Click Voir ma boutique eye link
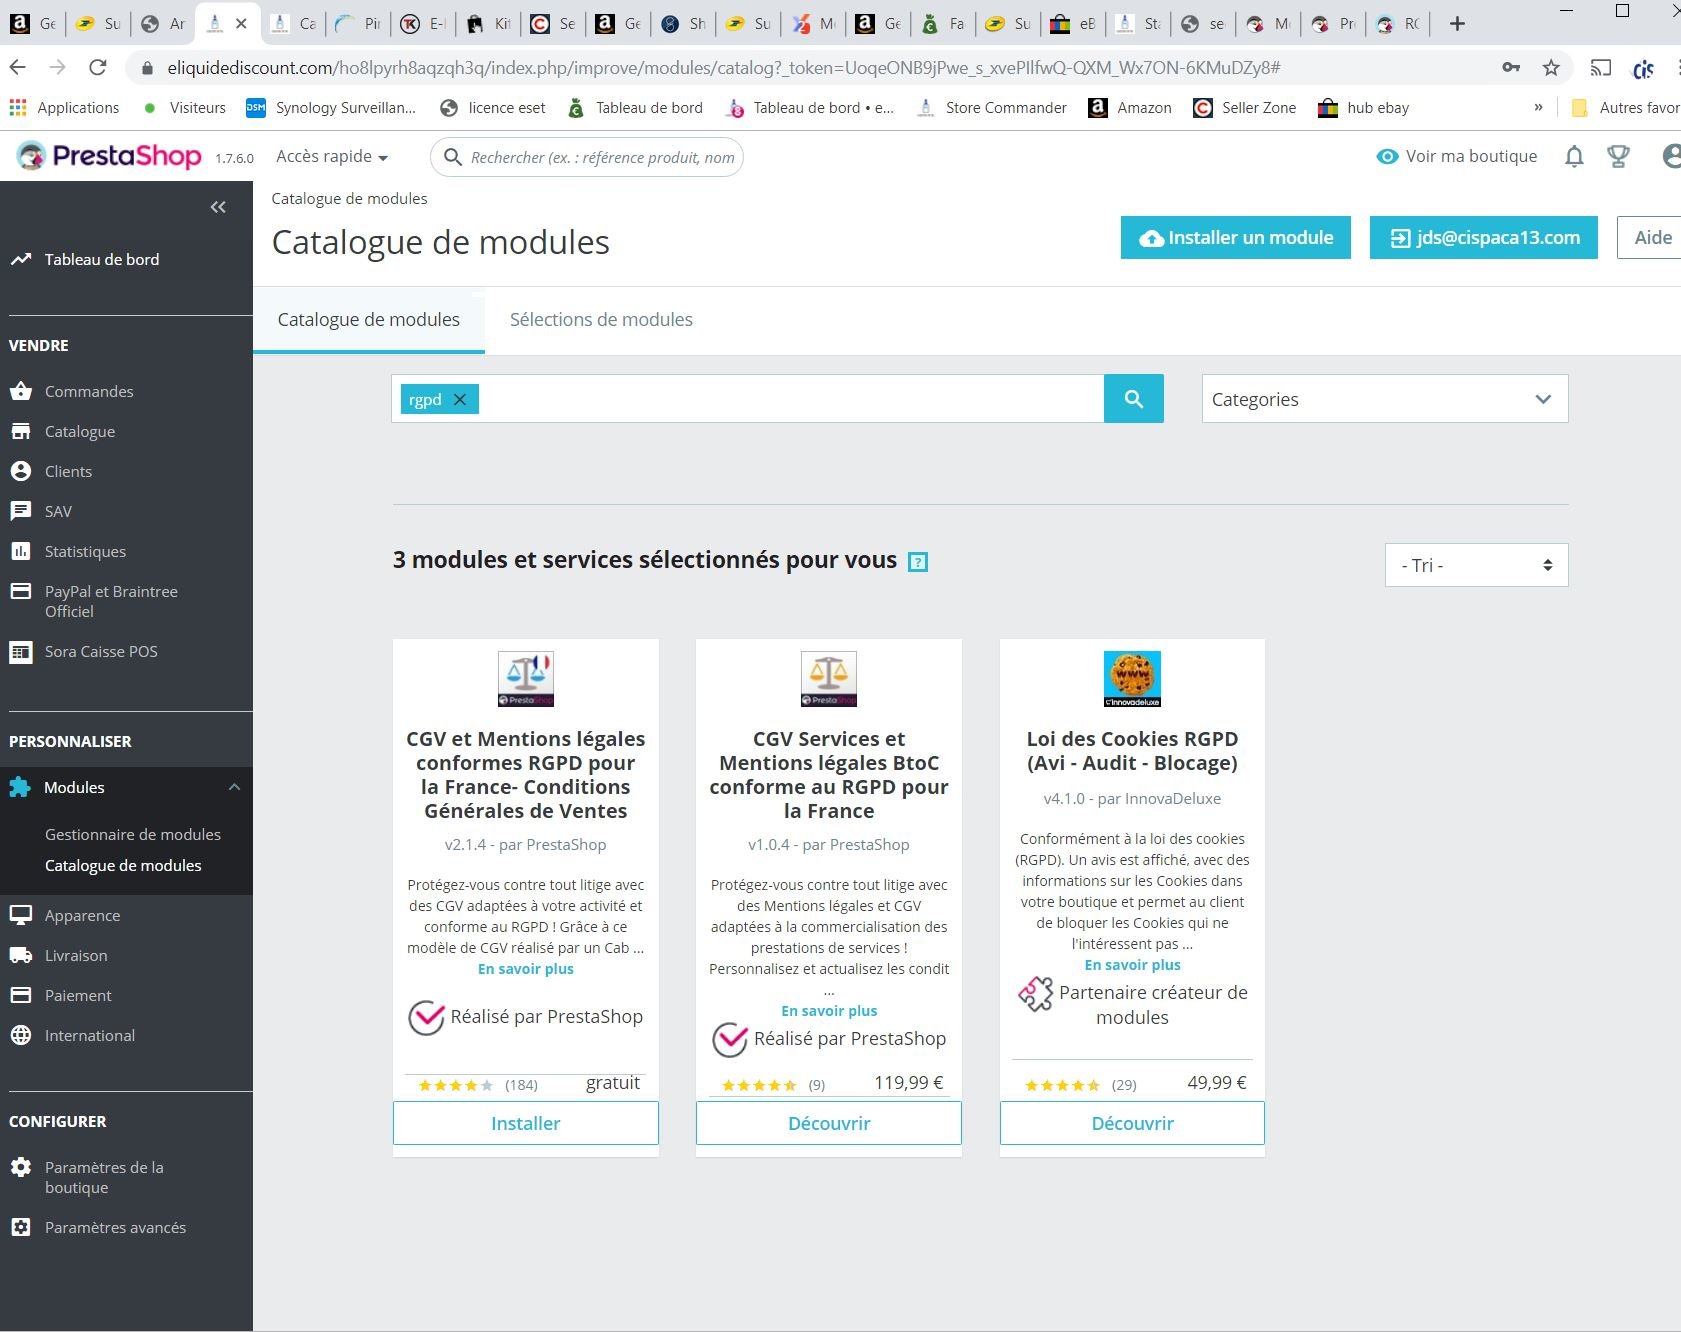The width and height of the screenshot is (1681, 1332). click(x=1457, y=156)
